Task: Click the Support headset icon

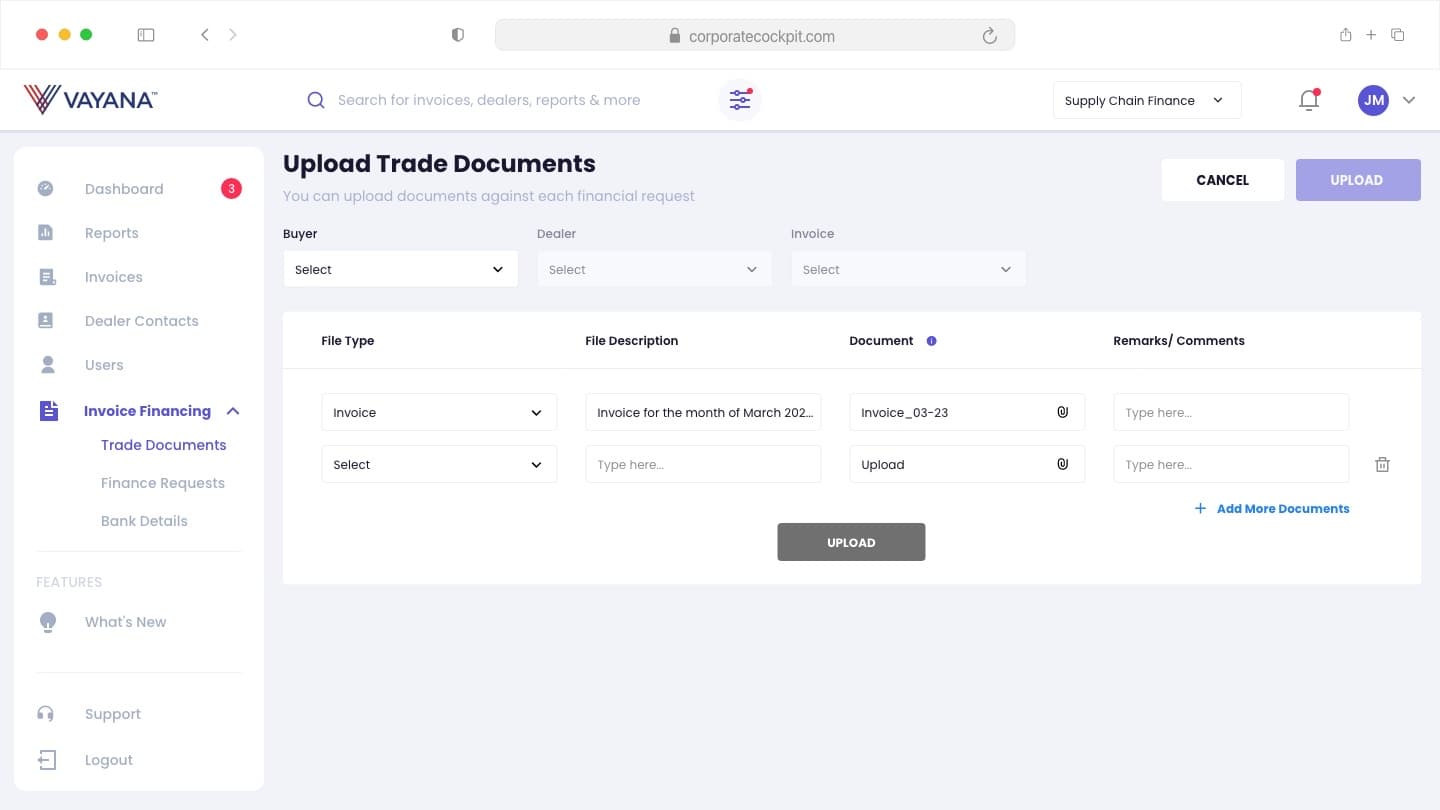Action: pyautogui.click(x=46, y=714)
